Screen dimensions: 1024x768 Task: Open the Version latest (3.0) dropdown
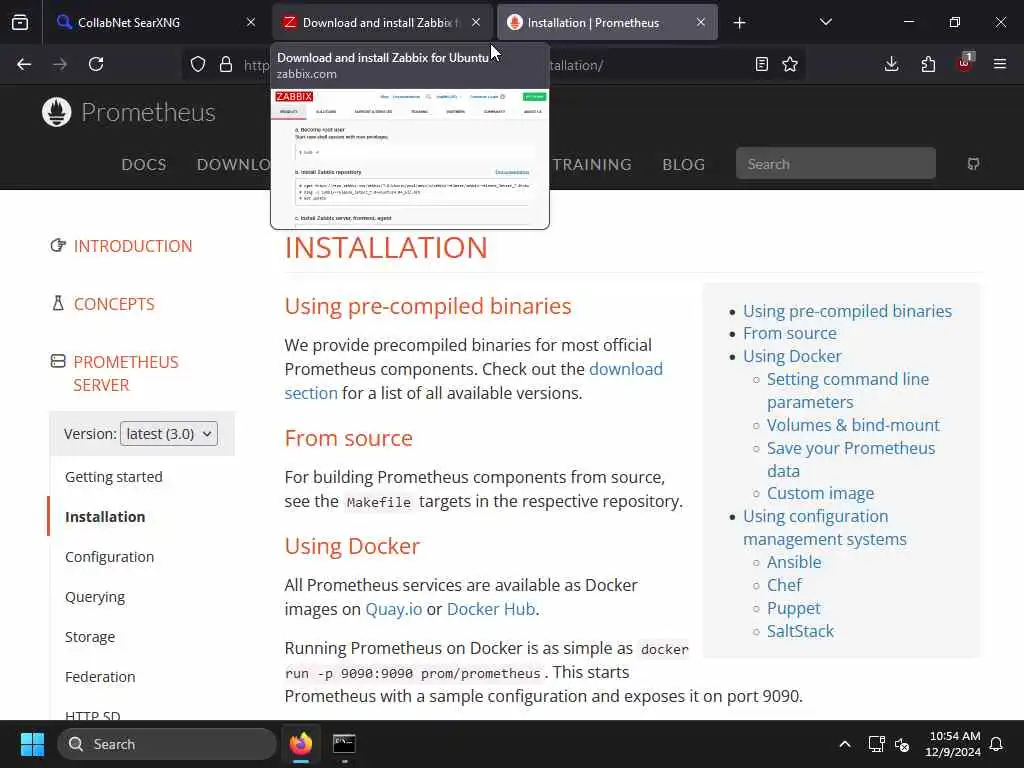[x=169, y=434]
